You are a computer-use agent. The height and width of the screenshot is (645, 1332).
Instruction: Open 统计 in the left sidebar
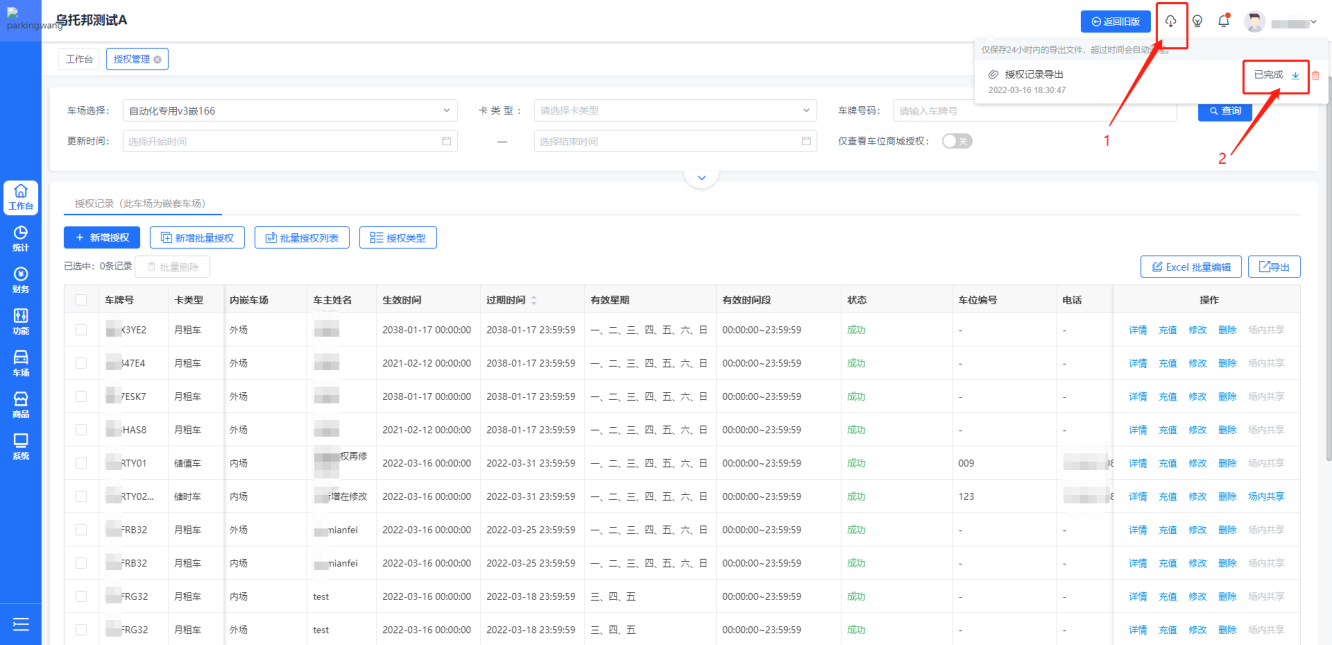[20, 238]
